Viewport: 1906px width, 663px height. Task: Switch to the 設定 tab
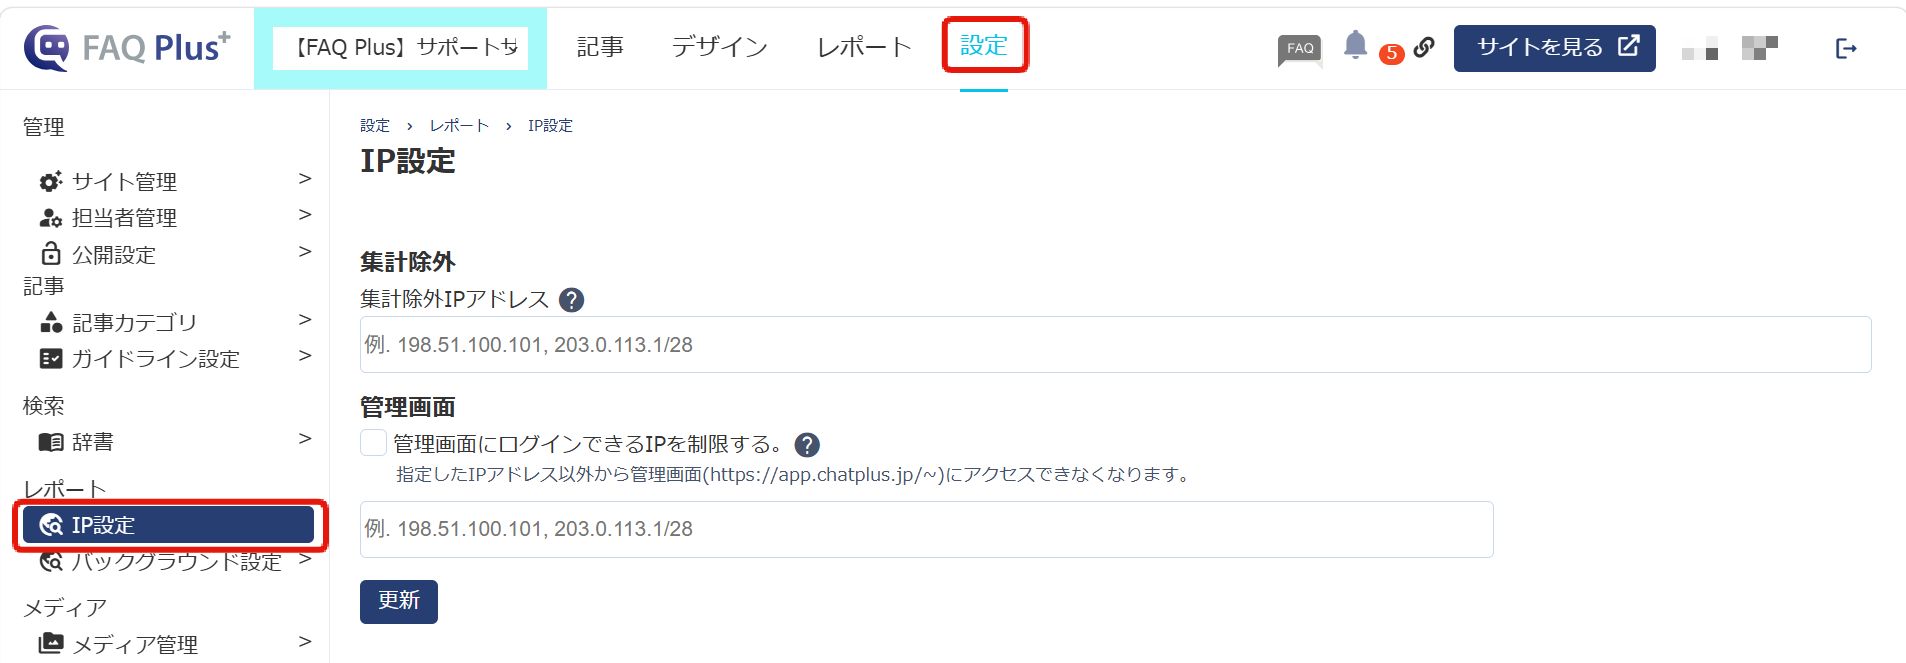click(x=984, y=45)
